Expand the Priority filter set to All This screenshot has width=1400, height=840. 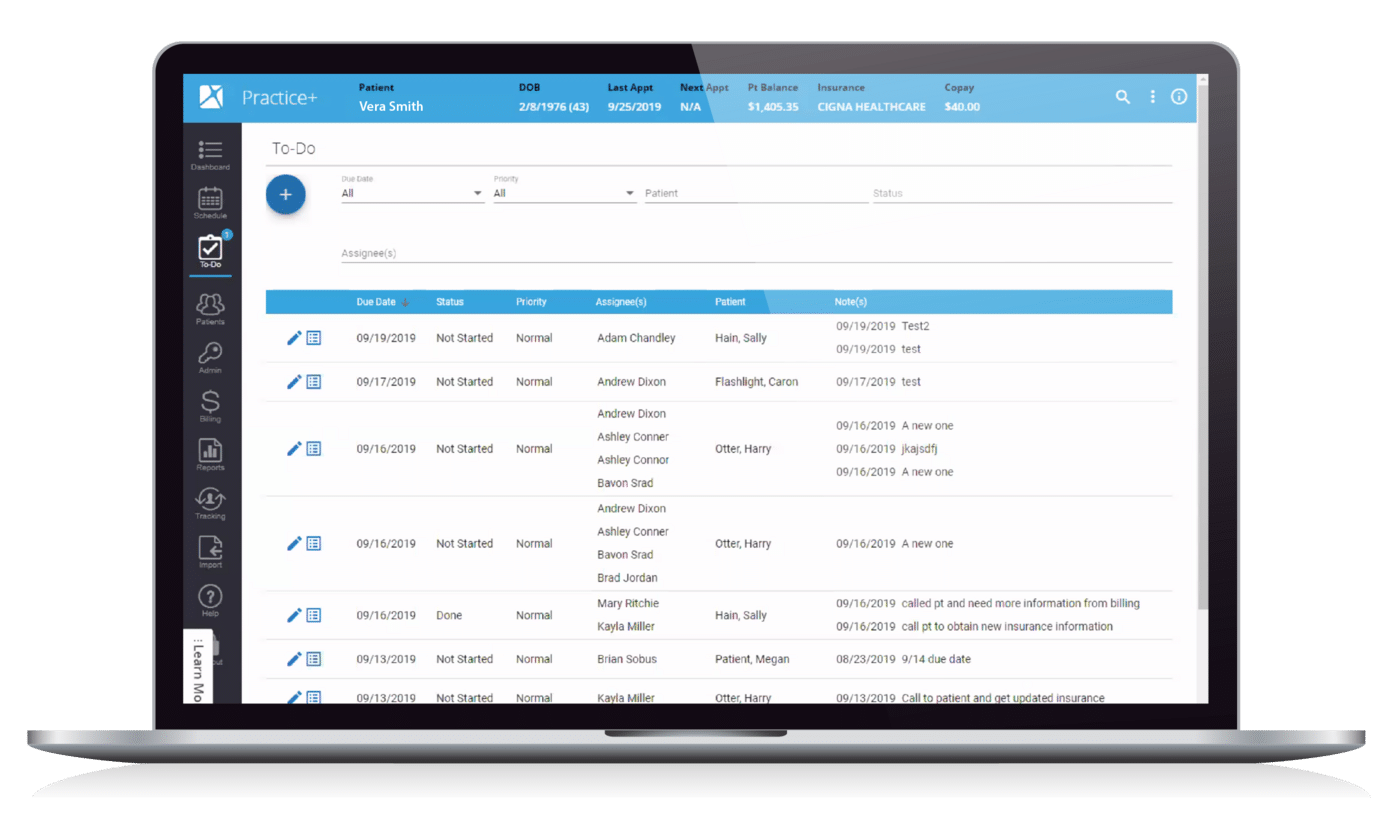564,193
